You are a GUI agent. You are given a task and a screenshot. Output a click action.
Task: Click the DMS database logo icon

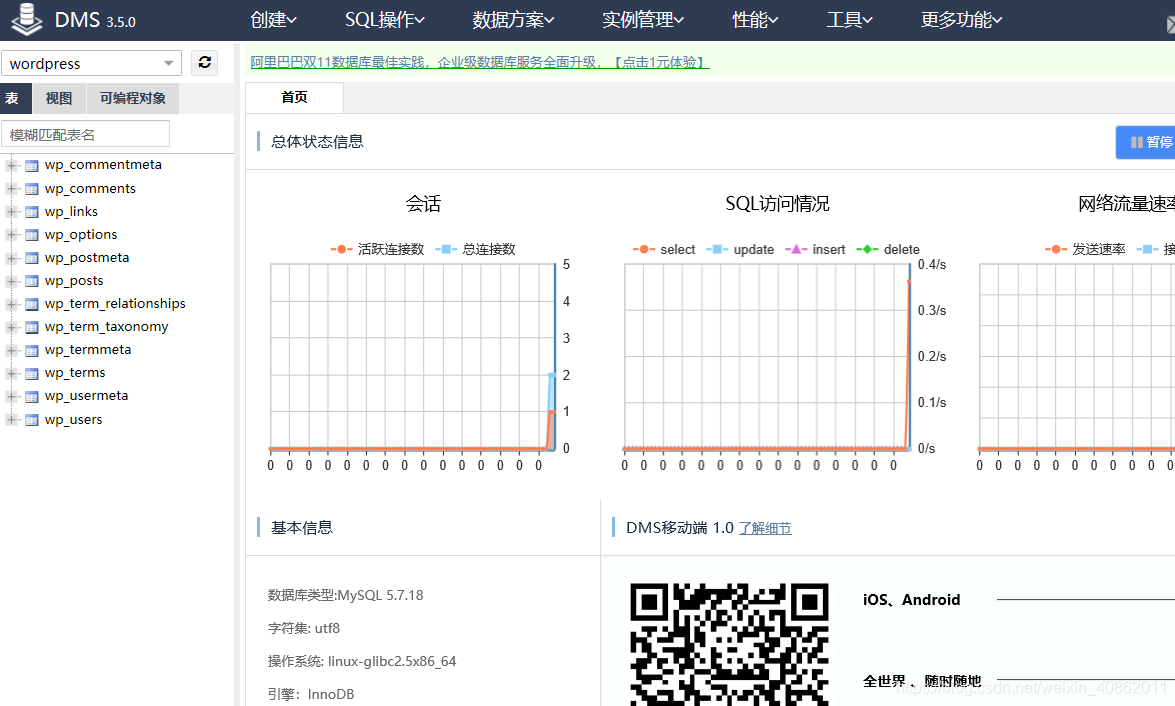(x=27, y=19)
